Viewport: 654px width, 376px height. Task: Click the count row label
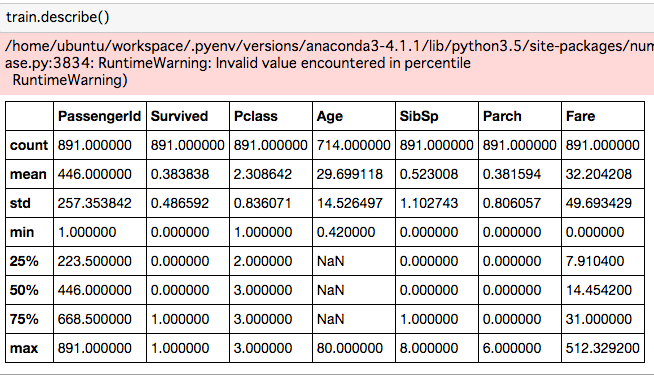[29, 145]
